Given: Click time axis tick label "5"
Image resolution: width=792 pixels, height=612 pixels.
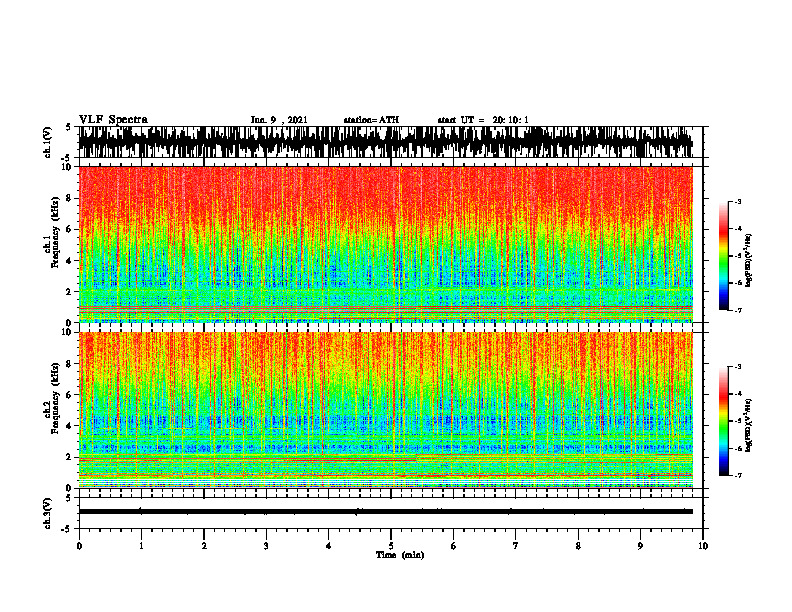Looking at the screenshot, I should tap(391, 546).
